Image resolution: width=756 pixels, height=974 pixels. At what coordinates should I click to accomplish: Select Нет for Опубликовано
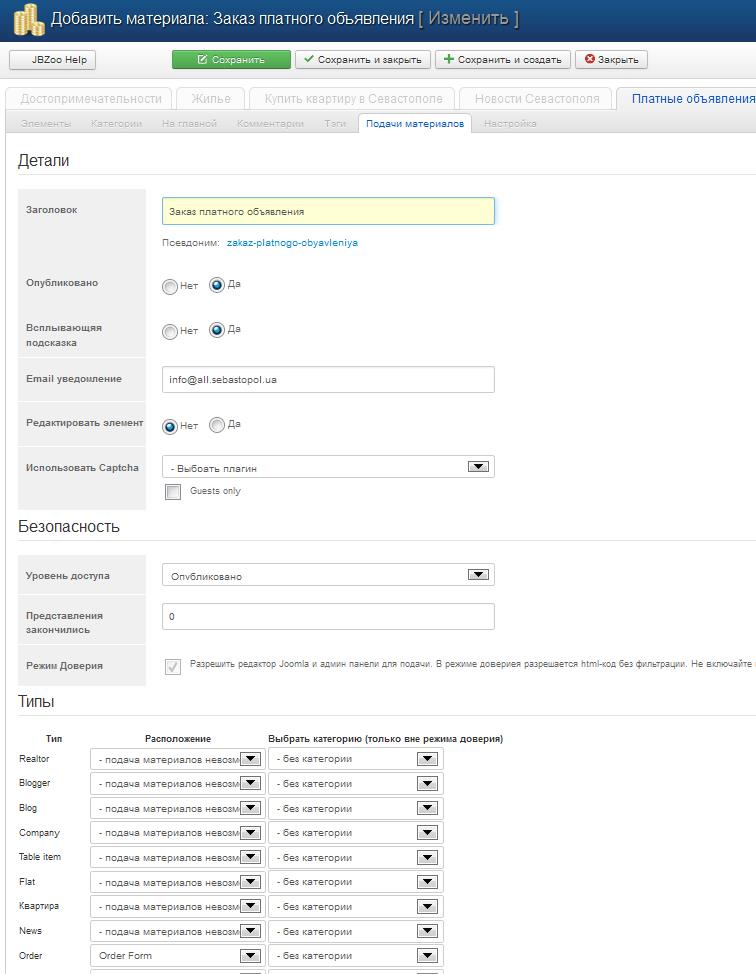point(170,287)
